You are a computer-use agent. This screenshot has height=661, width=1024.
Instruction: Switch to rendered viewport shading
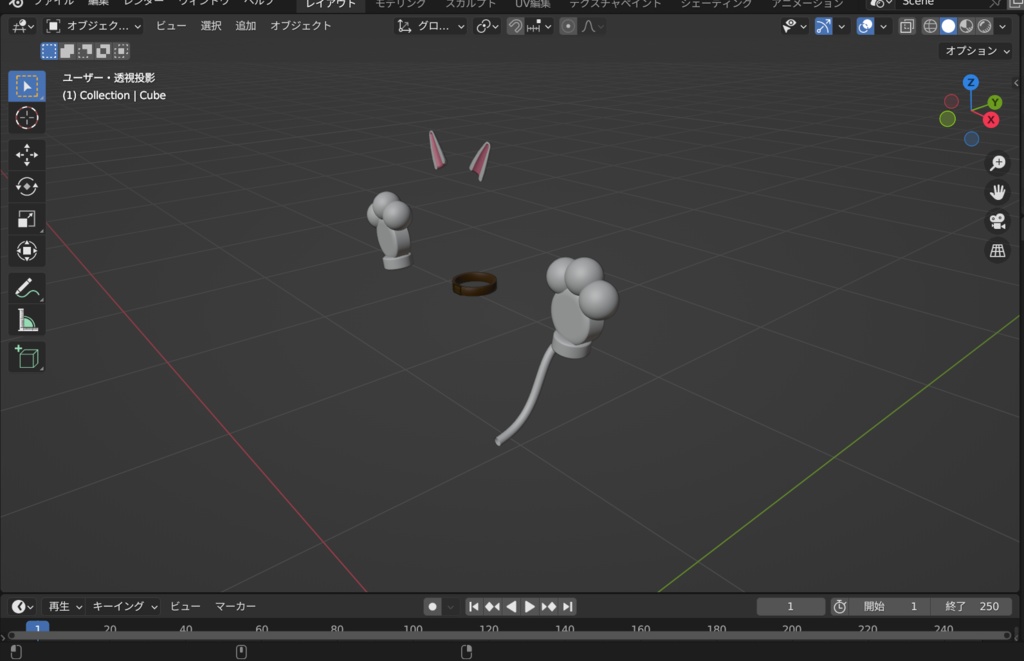(x=984, y=26)
